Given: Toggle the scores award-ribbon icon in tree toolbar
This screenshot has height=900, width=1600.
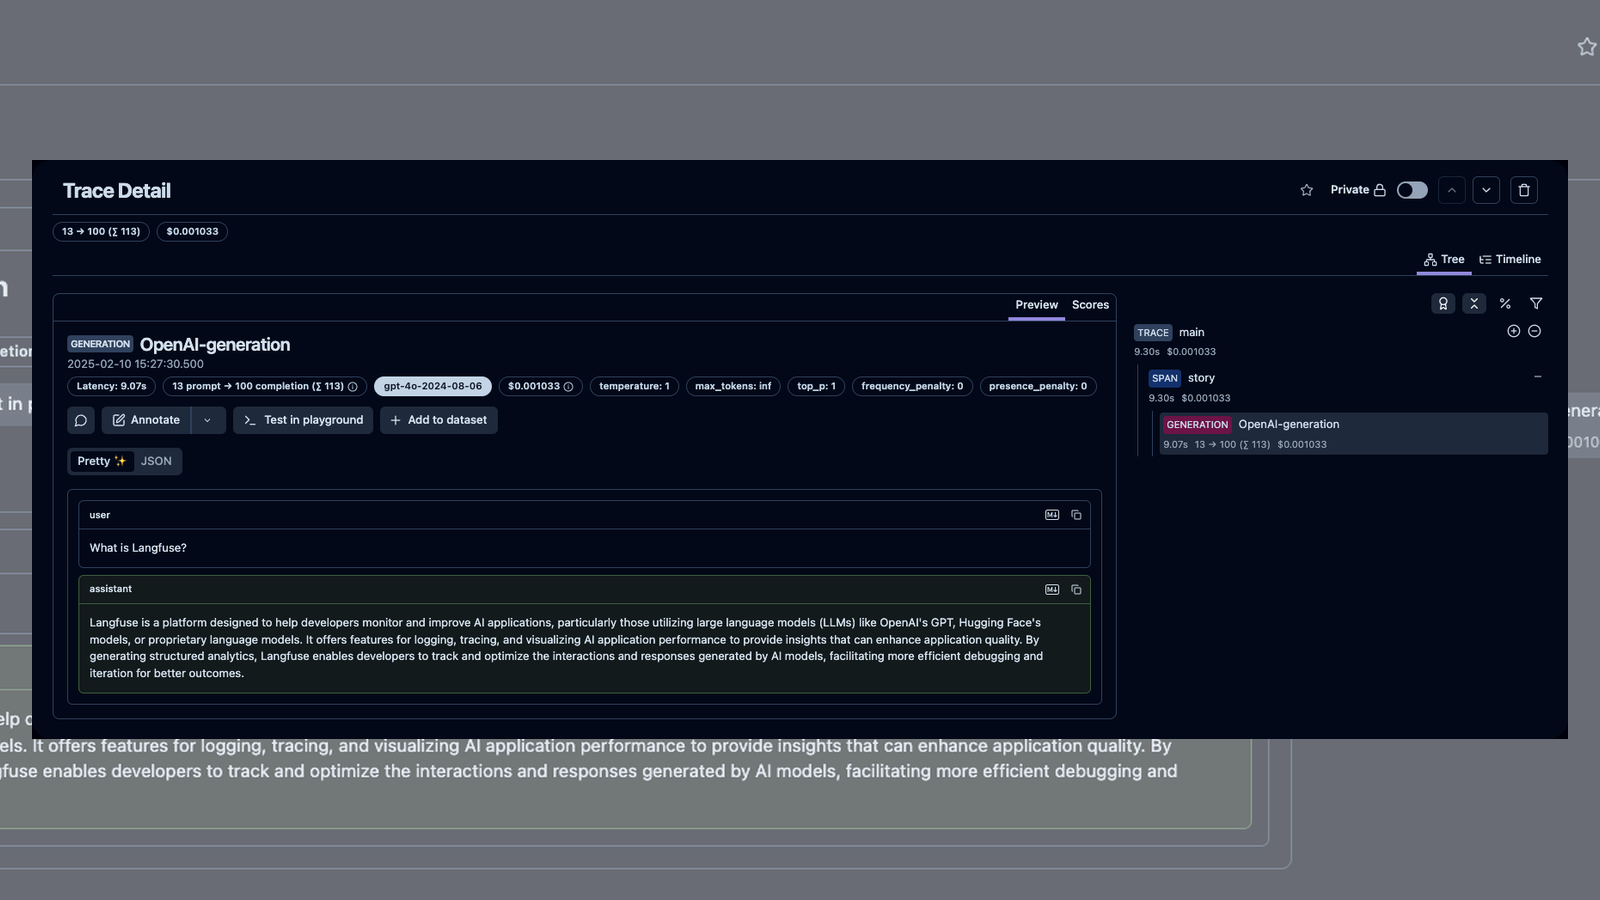Looking at the screenshot, I should coord(1443,303).
